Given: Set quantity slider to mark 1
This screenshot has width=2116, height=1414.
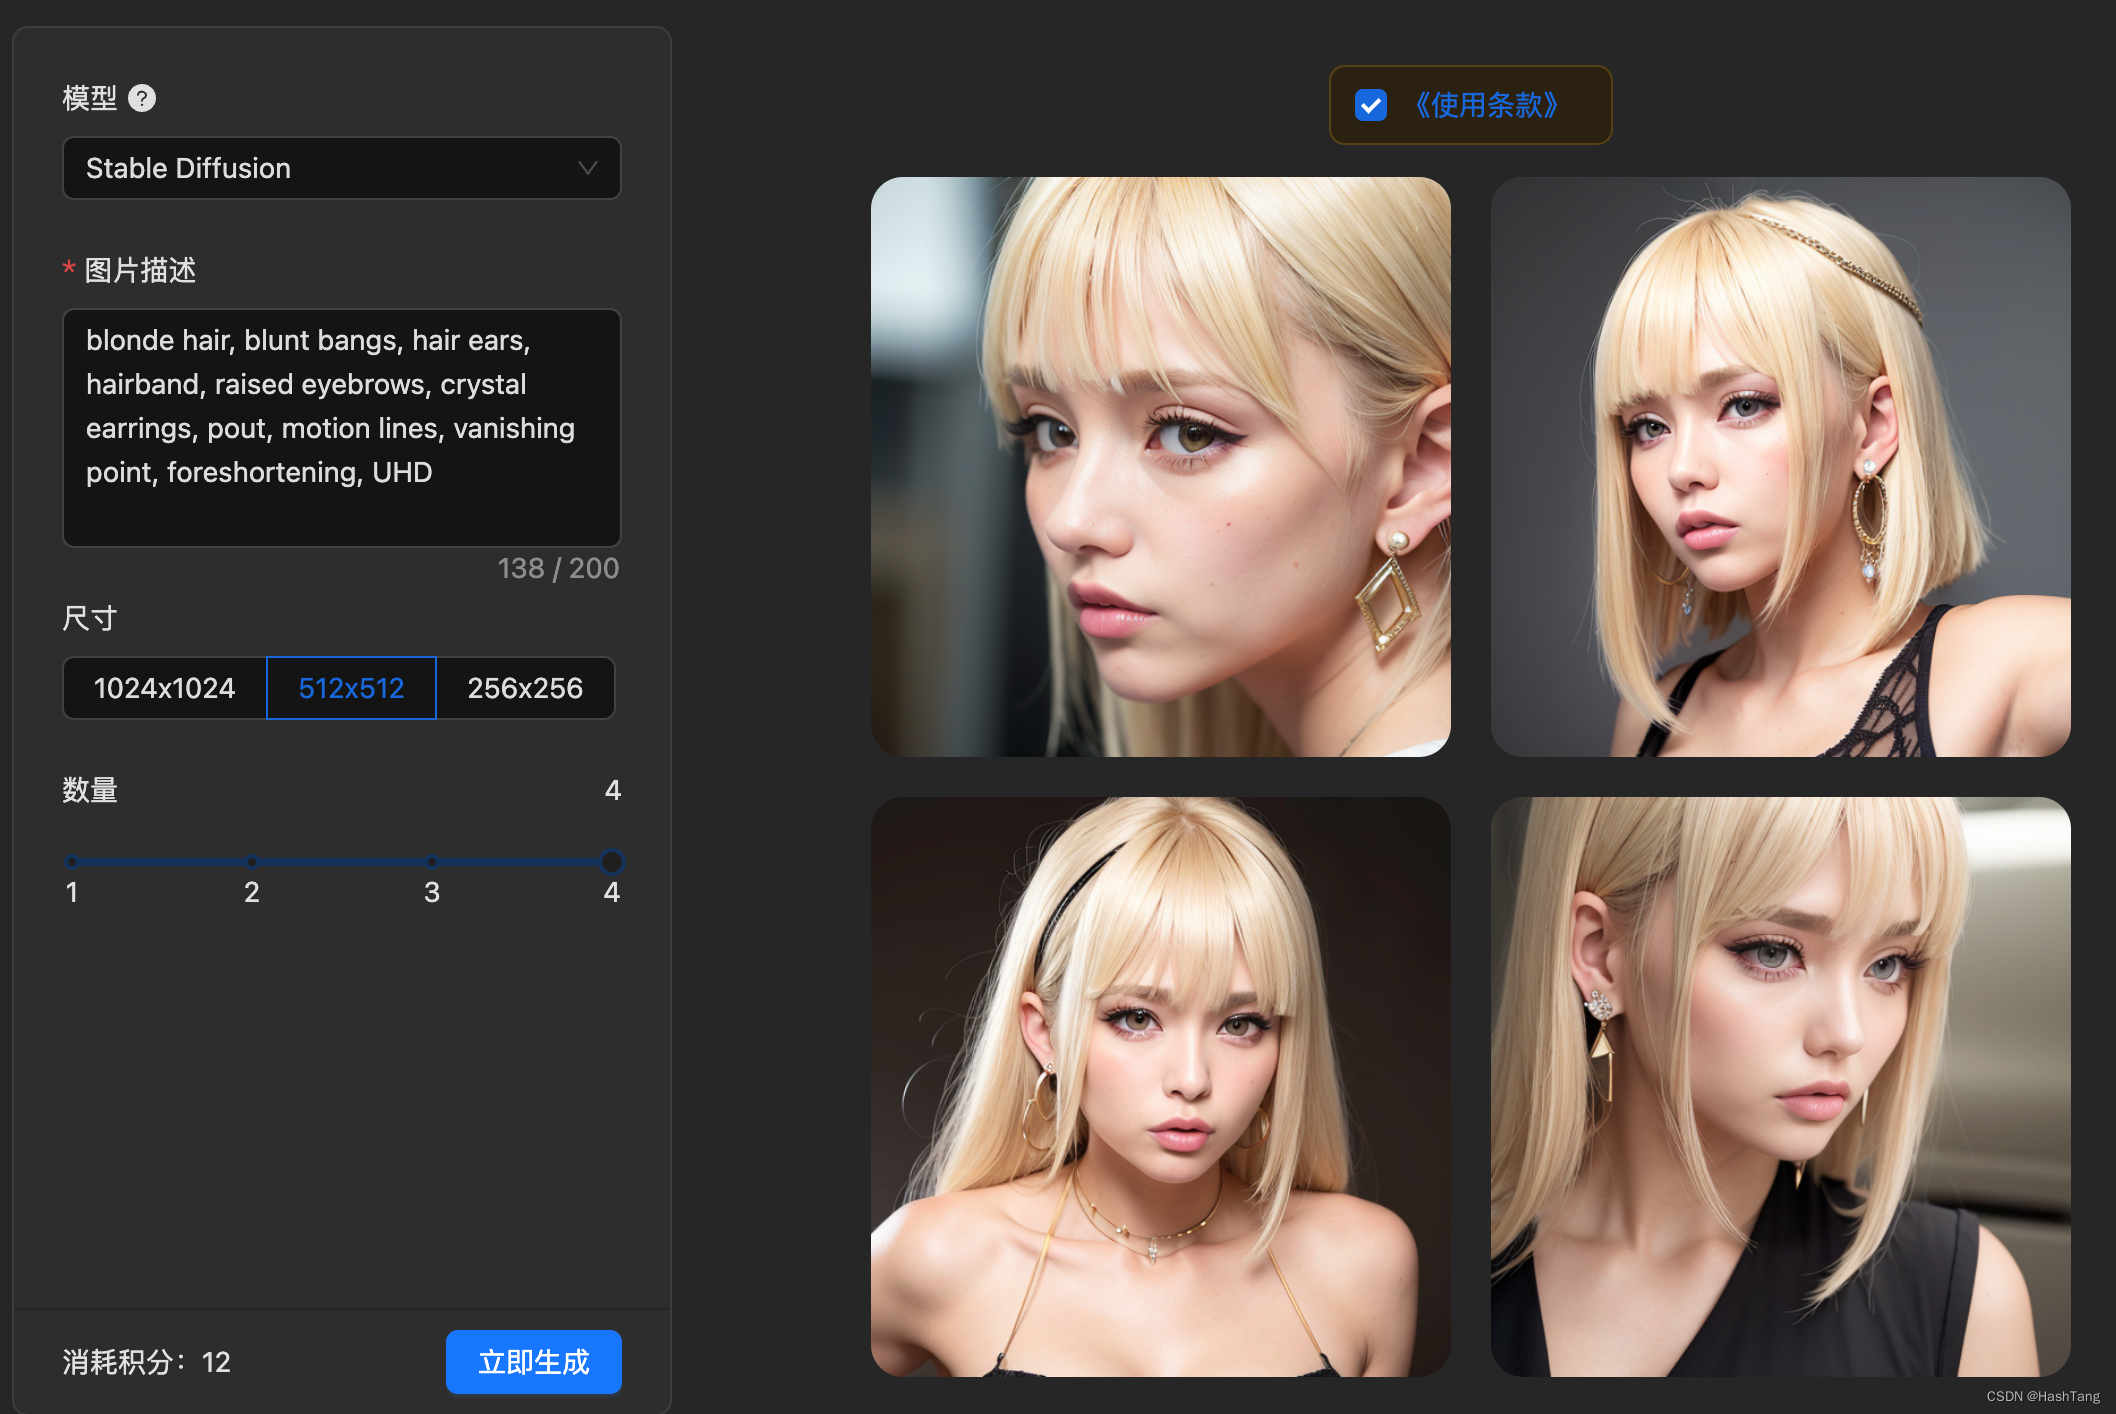Looking at the screenshot, I should point(71,861).
